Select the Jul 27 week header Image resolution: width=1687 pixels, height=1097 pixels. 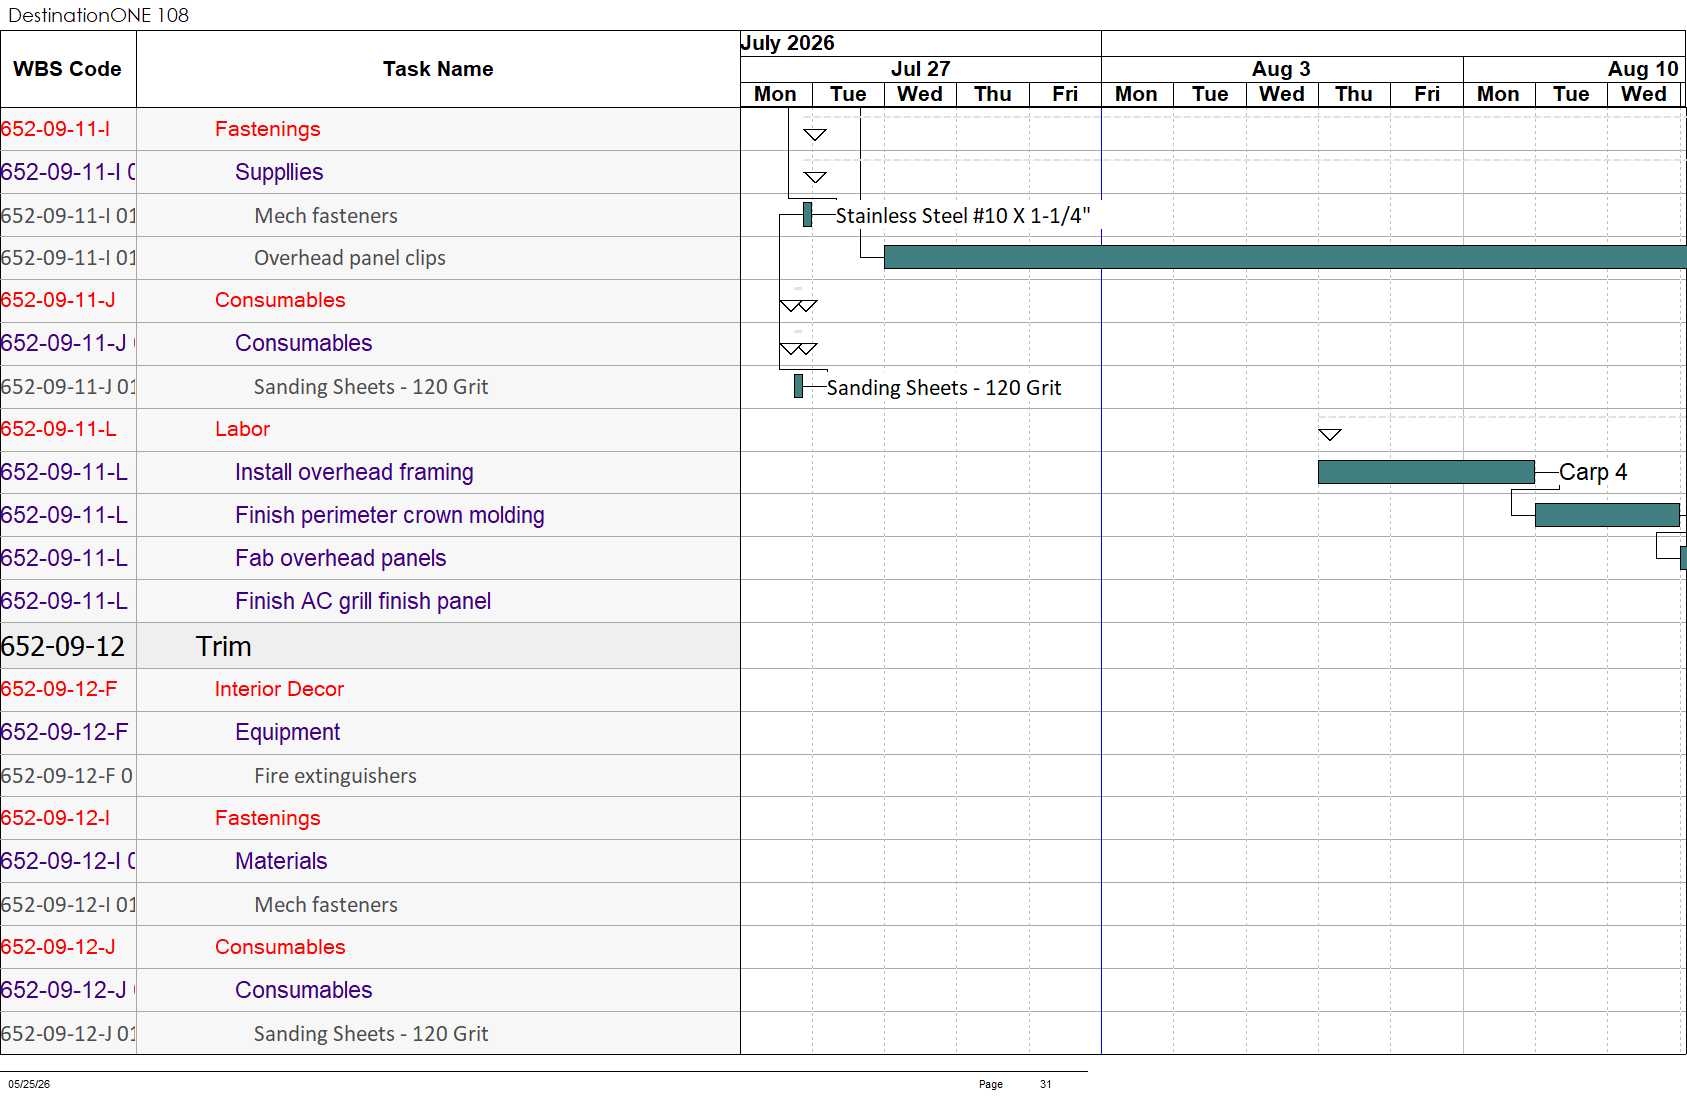coord(920,69)
